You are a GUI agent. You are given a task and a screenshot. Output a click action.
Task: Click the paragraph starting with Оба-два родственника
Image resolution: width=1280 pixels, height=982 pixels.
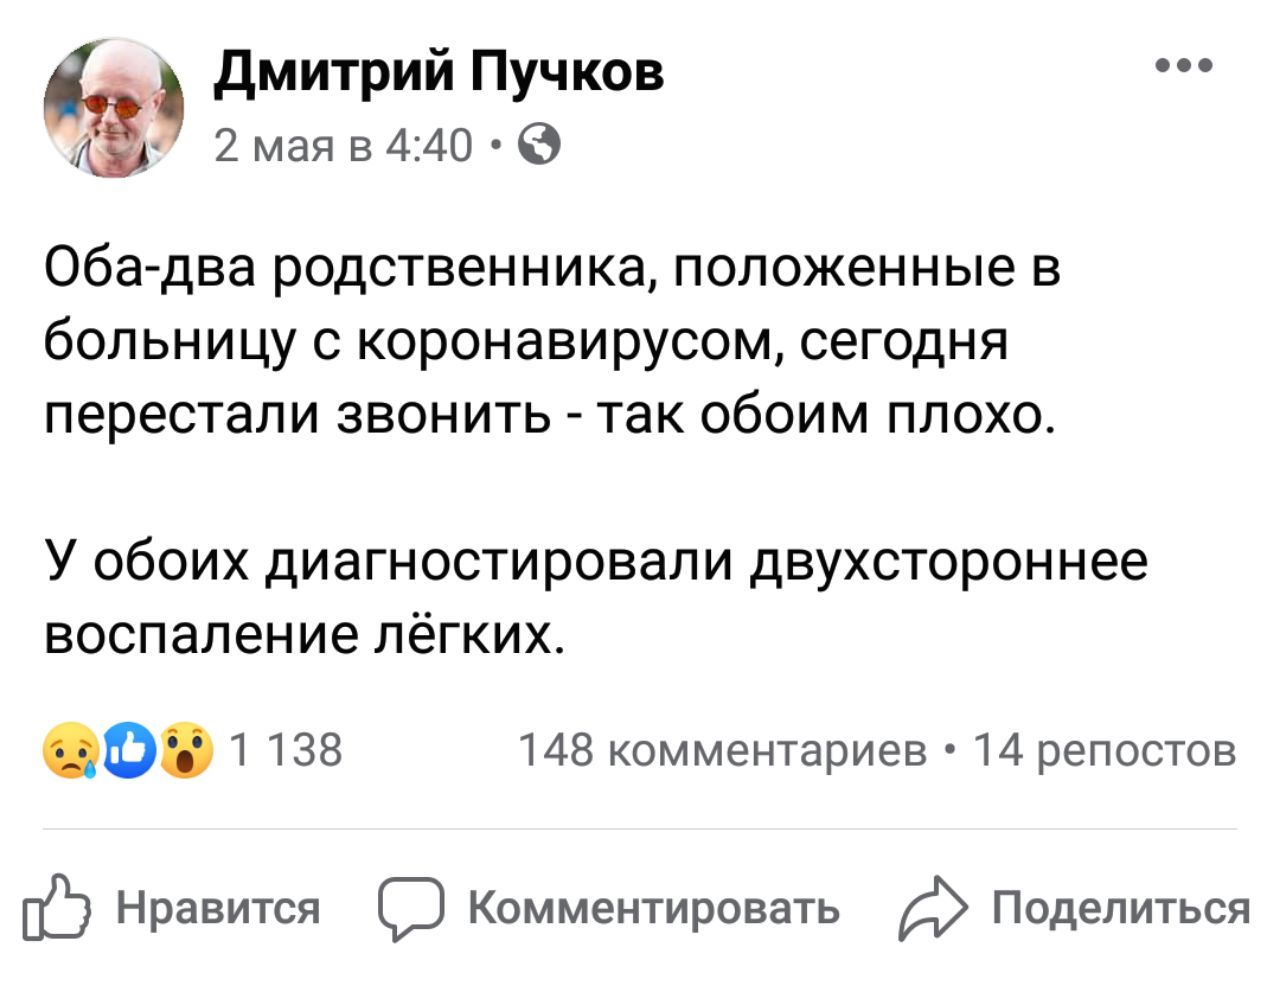pyautogui.click(x=551, y=342)
